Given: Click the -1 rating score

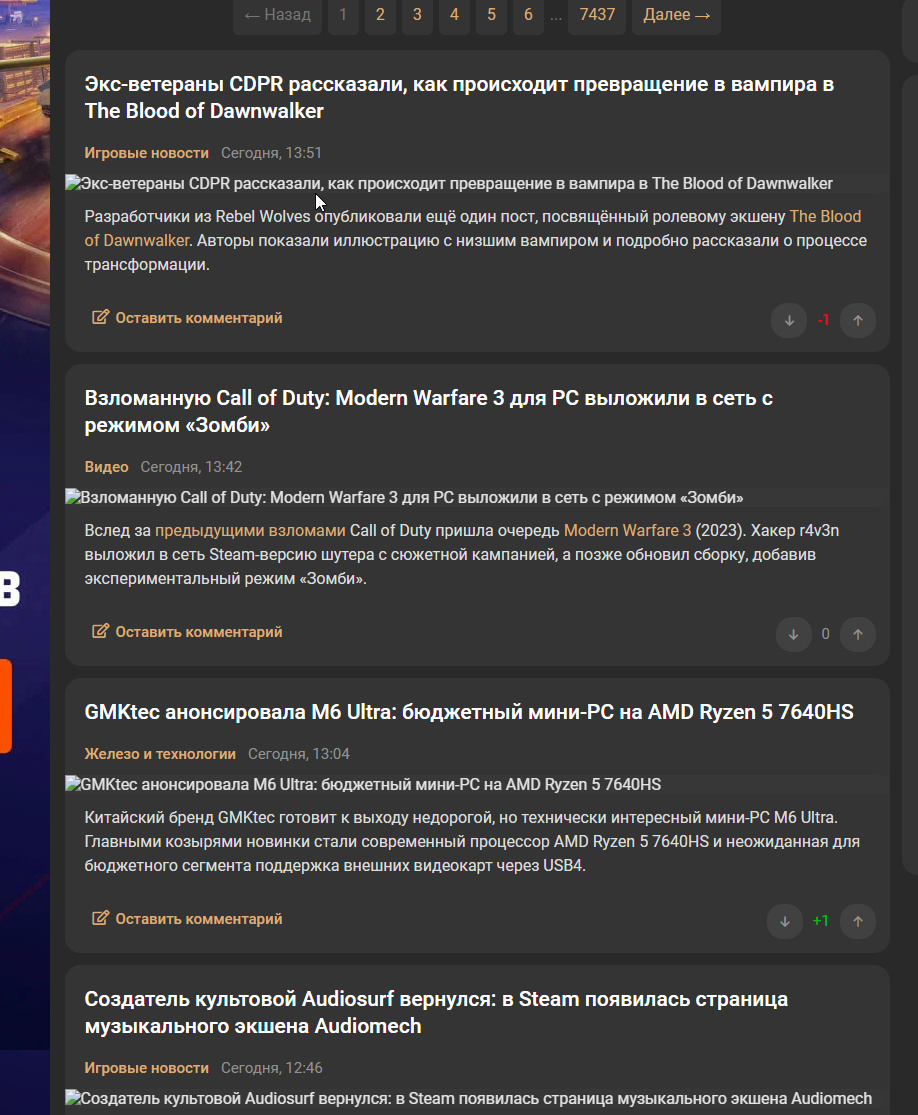Looking at the screenshot, I should pyautogui.click(x=823, y=320).
